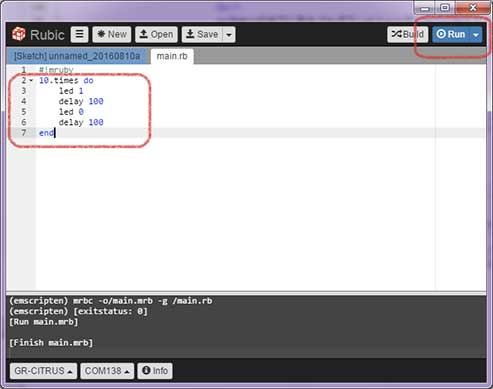Click the Rubic cube logo icon
Screen dimensions: 493x389
[19, 34]
